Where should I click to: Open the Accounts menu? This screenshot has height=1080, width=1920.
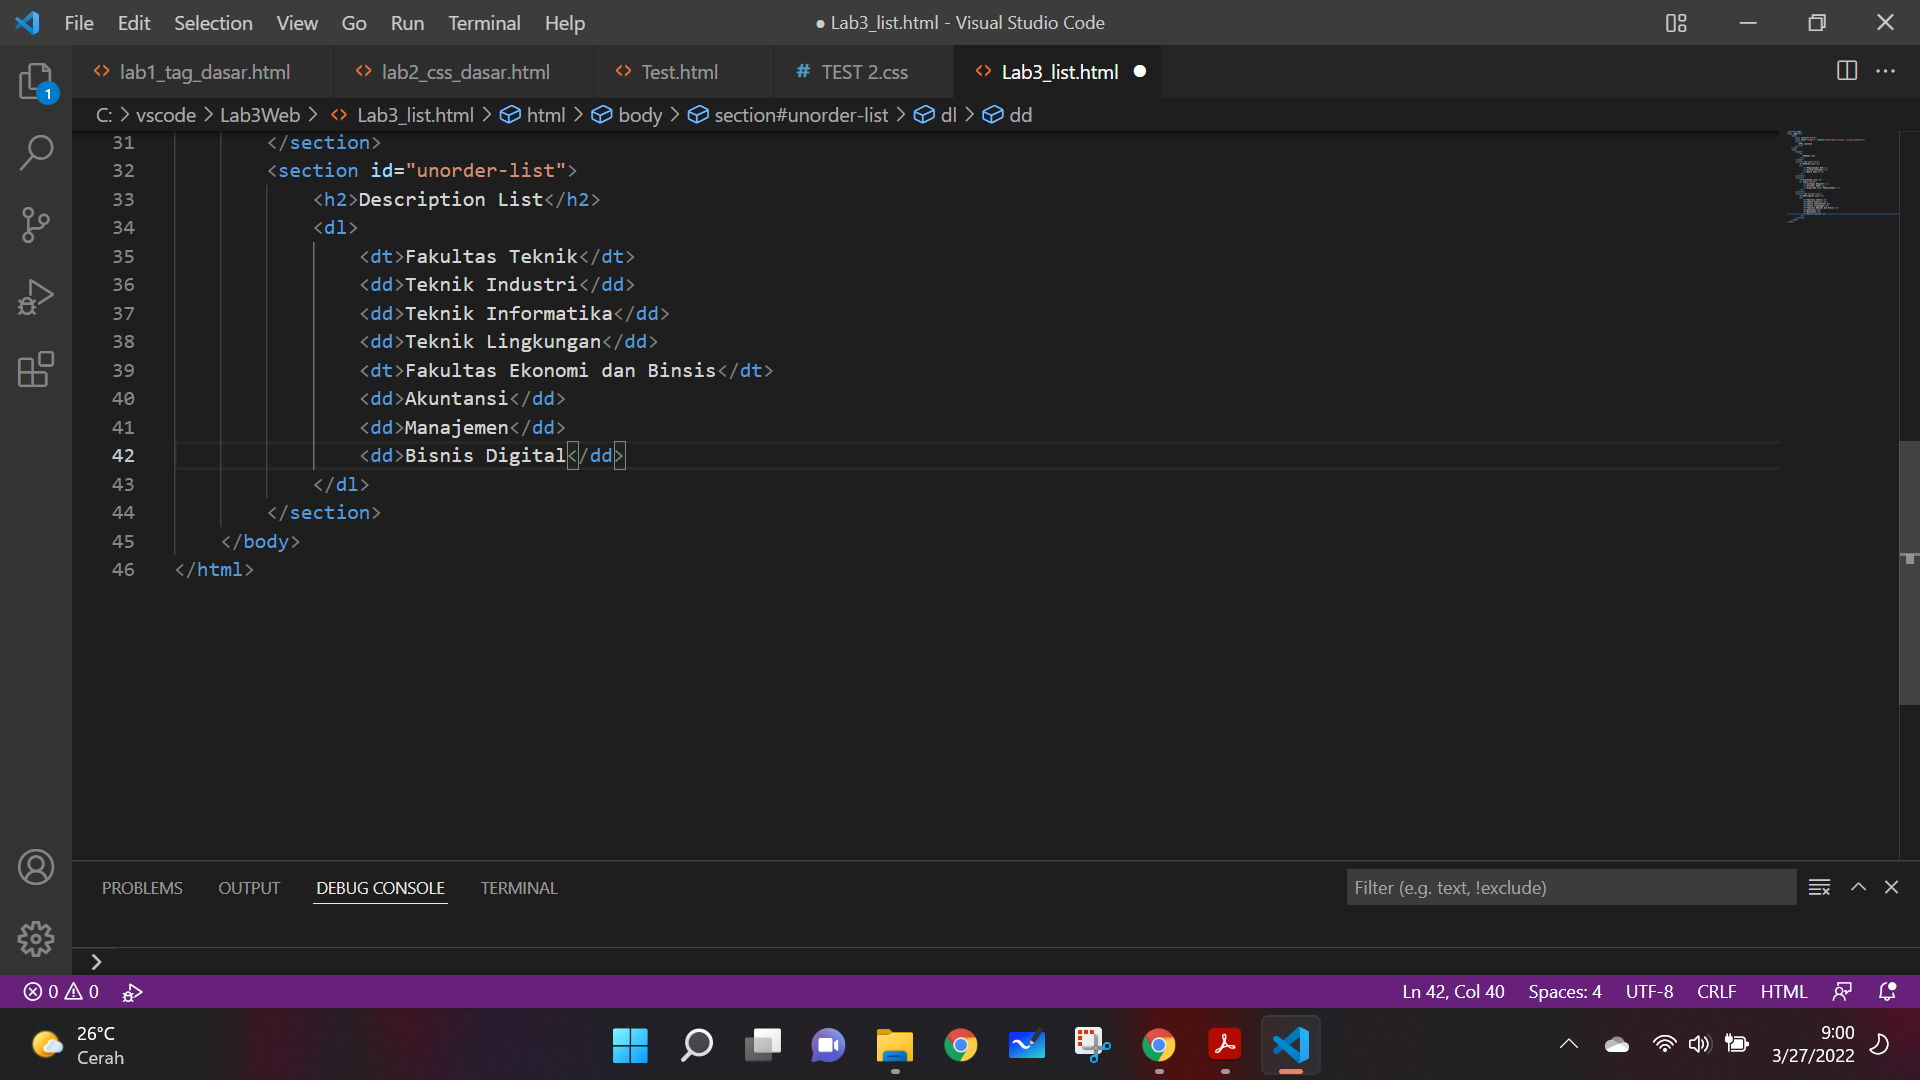(x=36, y=867)
